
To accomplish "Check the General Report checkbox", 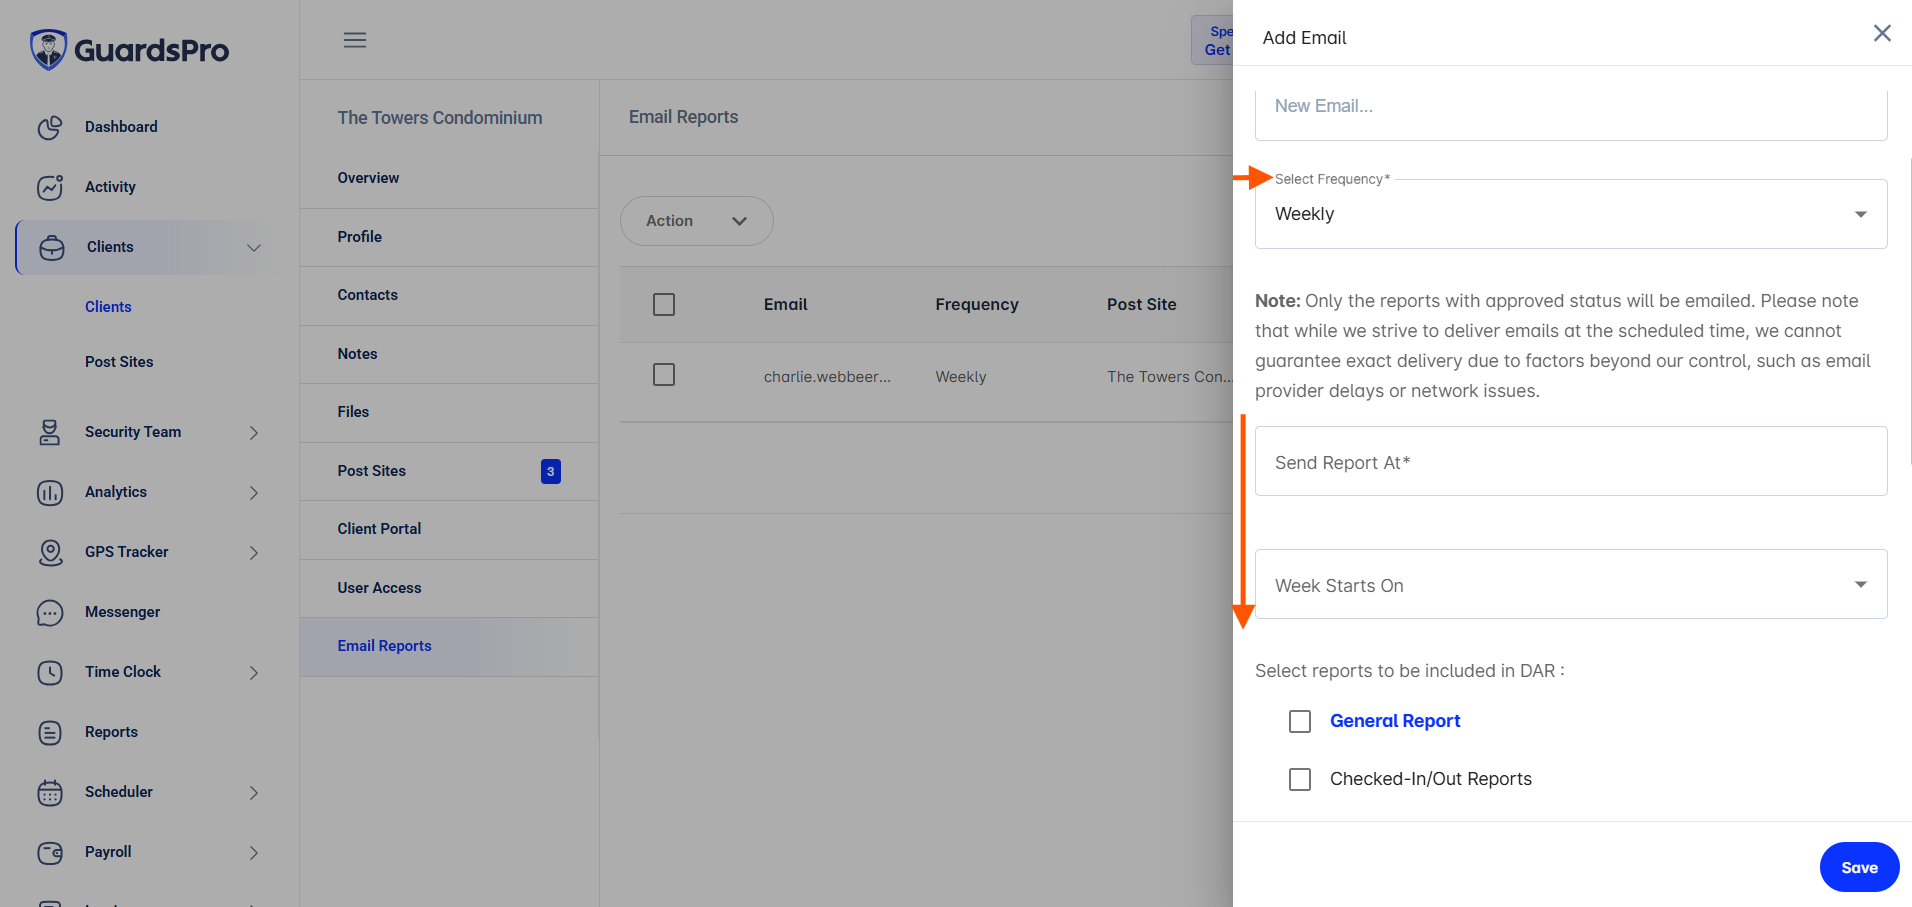I will point(1300,721).
